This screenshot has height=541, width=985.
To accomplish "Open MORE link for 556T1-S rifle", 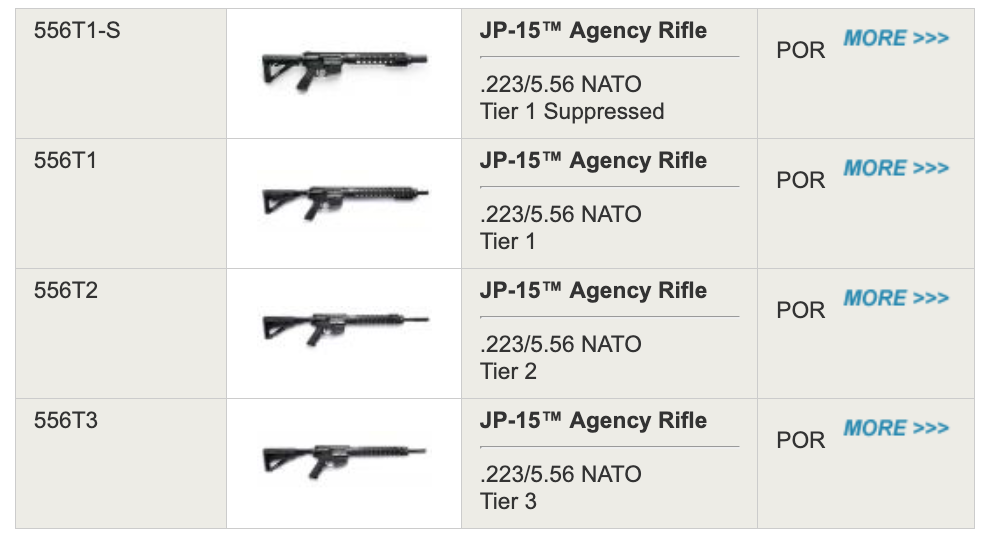I will 896,38.
